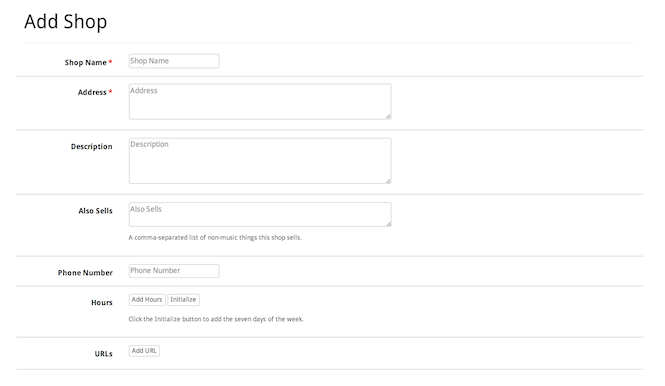
Task: Focus the Address text area
Action: [x=260, y=101]
